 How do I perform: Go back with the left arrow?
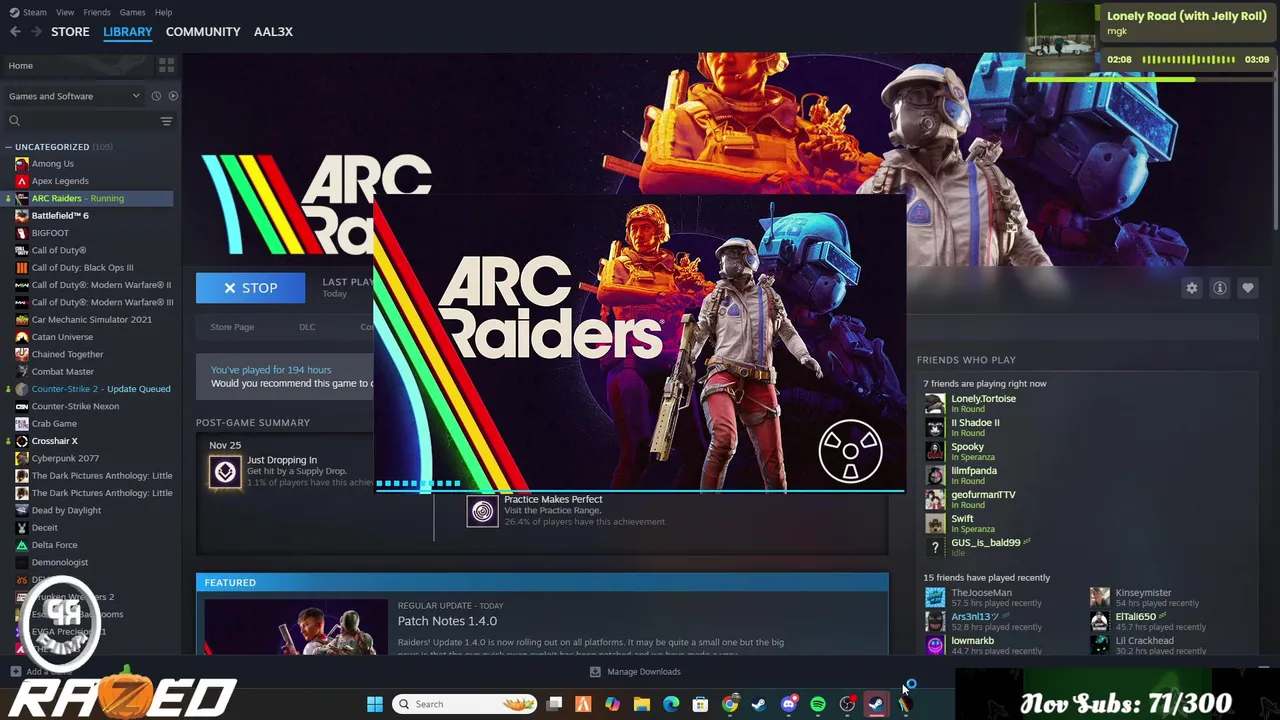[15, 32]
